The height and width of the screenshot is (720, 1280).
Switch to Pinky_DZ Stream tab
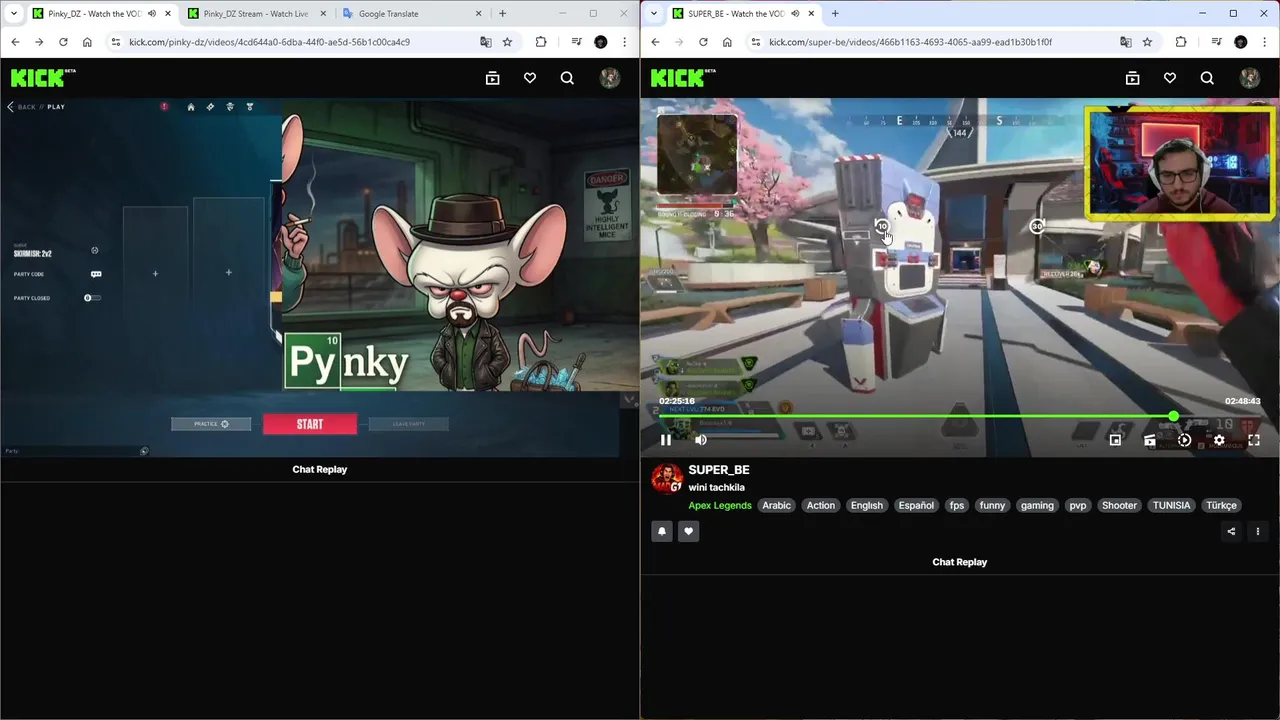257,14
